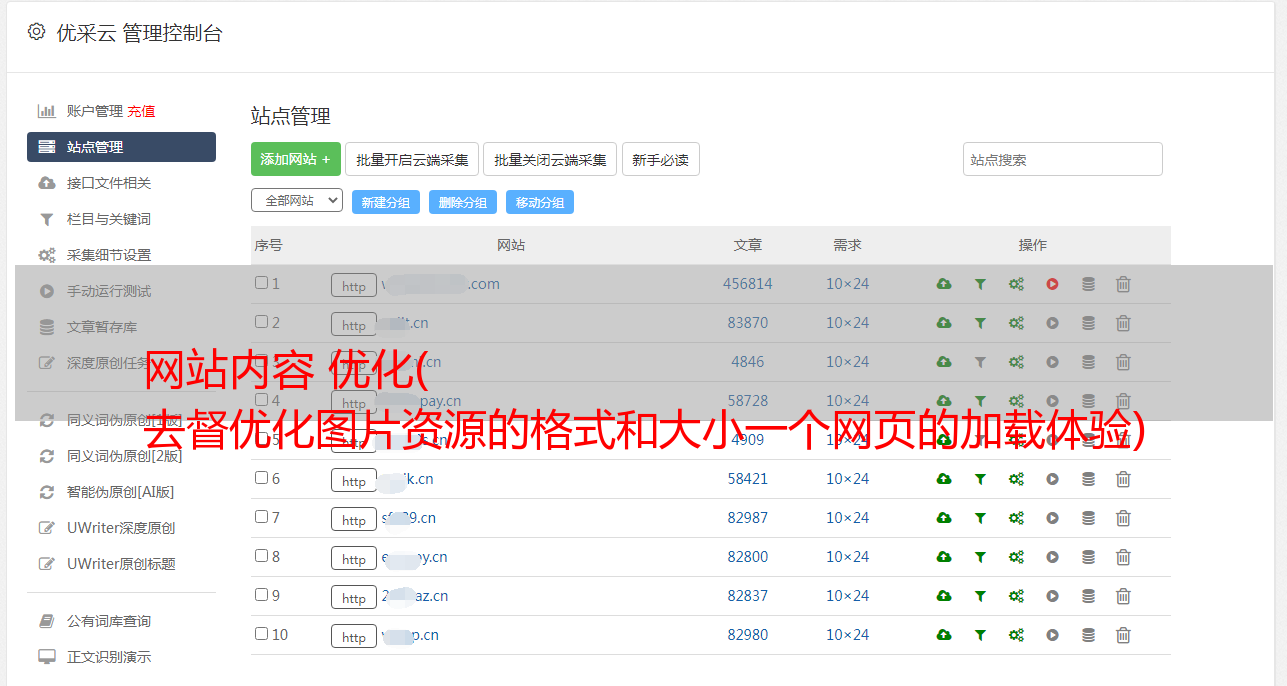This screenshot has width=1287, height=686.
Task: Click the cloud upload icon in row 10
Action: (944, 635)
